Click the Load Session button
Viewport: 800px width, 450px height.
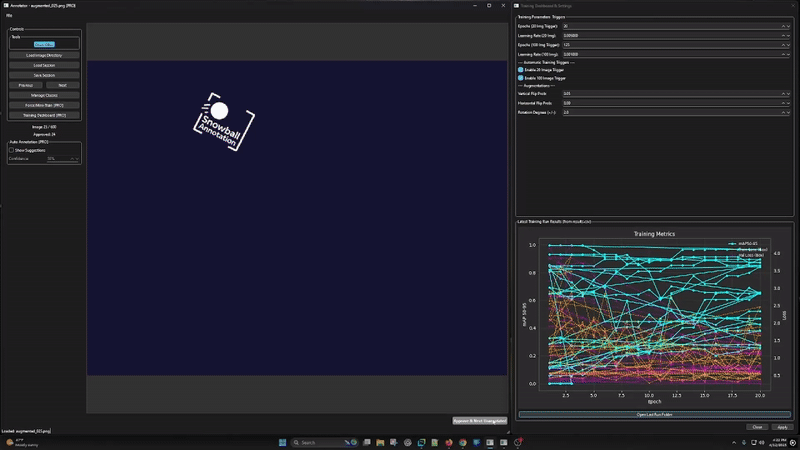click(x=44, y=65)
